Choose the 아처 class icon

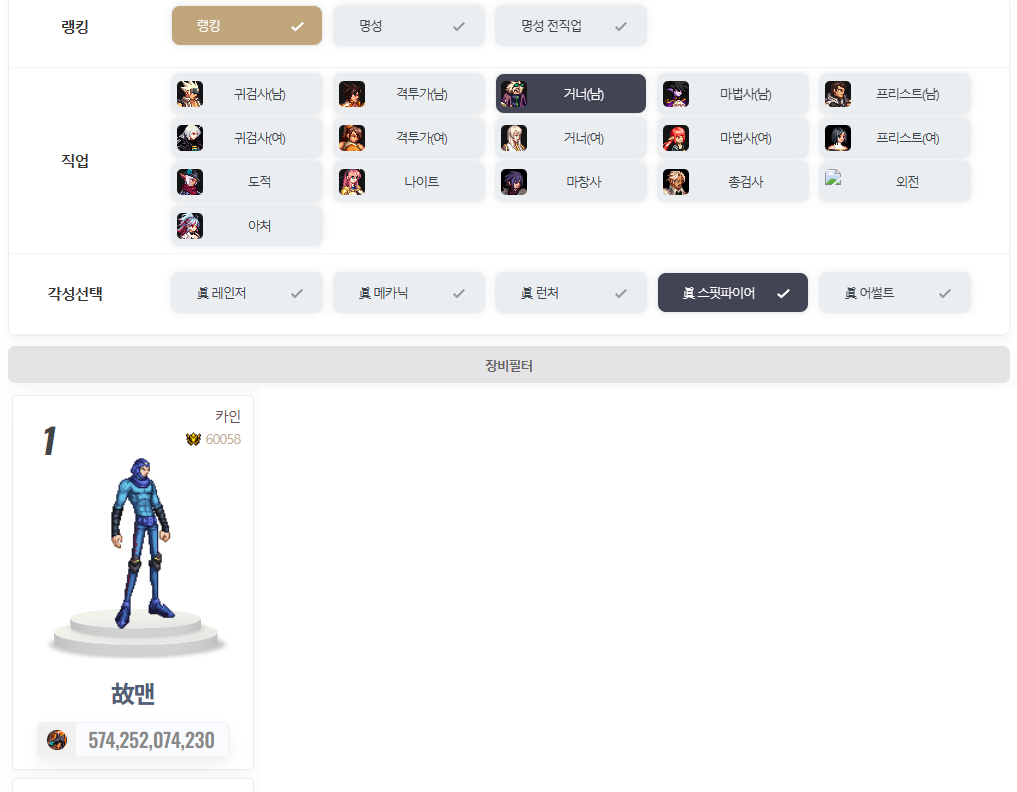coord(190,226)
